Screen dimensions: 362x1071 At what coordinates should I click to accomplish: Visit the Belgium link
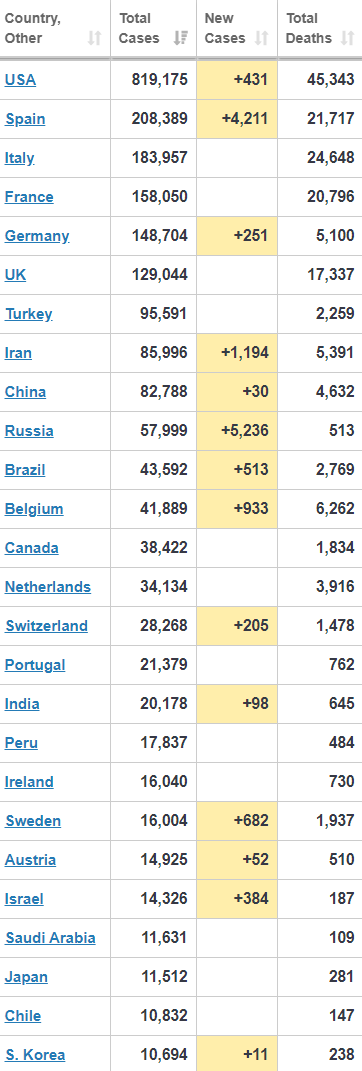34,508
